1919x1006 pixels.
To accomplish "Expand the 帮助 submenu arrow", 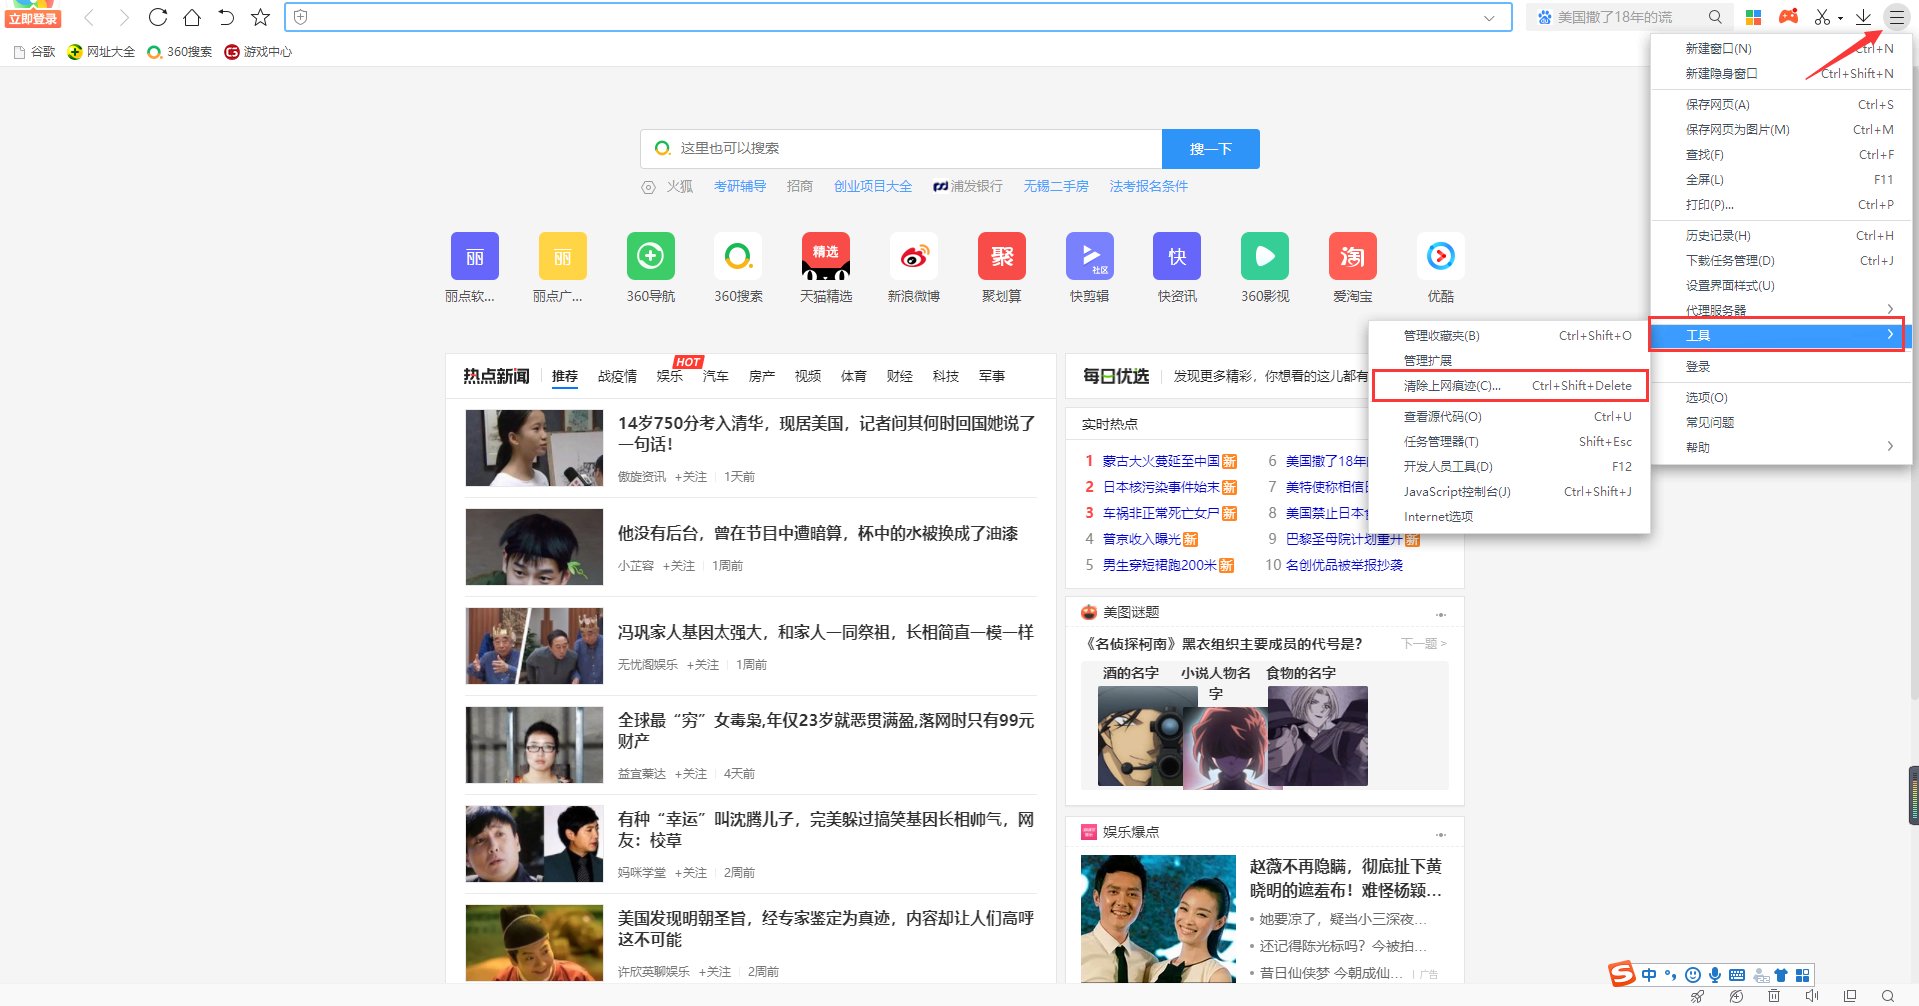I will (x=1890, y=447).
